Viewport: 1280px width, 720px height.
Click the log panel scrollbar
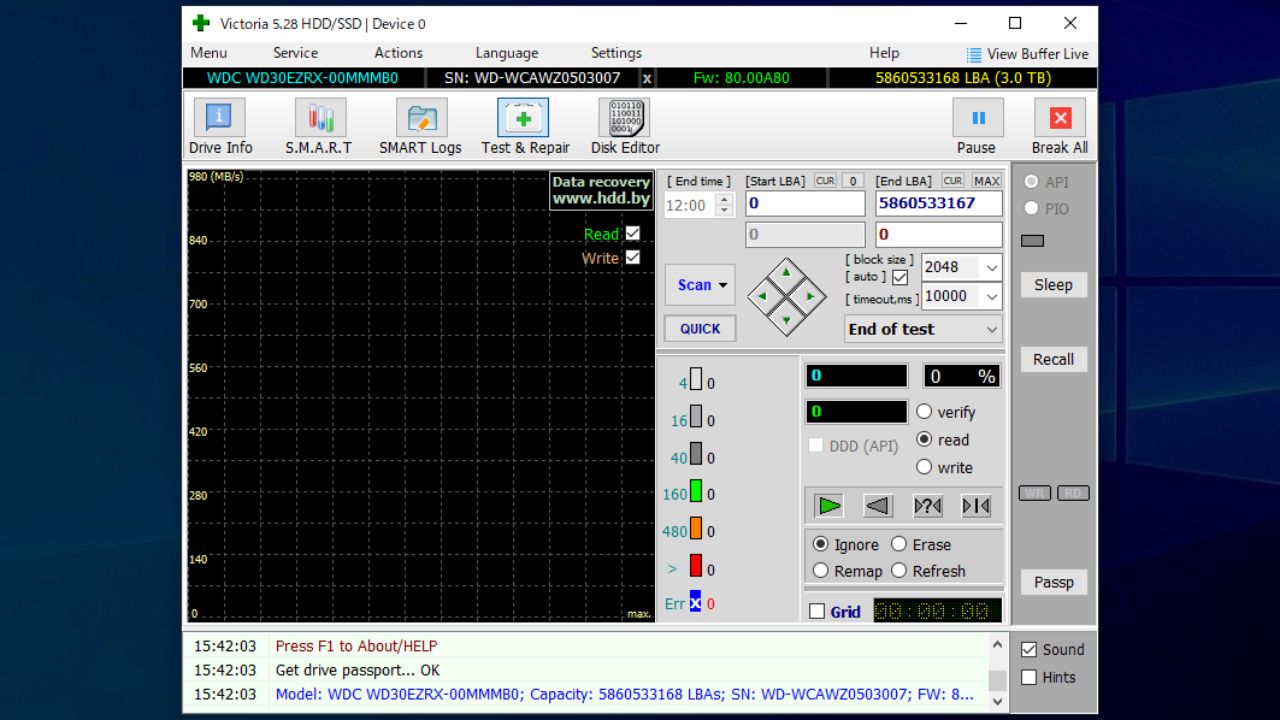[997, 671]
